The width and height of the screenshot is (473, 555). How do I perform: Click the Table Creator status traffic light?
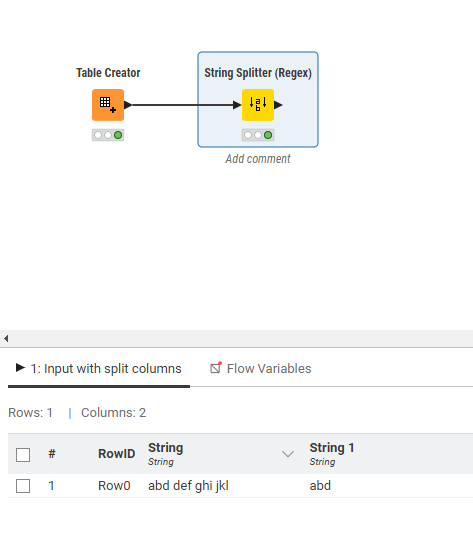click(x=108, y=135)
